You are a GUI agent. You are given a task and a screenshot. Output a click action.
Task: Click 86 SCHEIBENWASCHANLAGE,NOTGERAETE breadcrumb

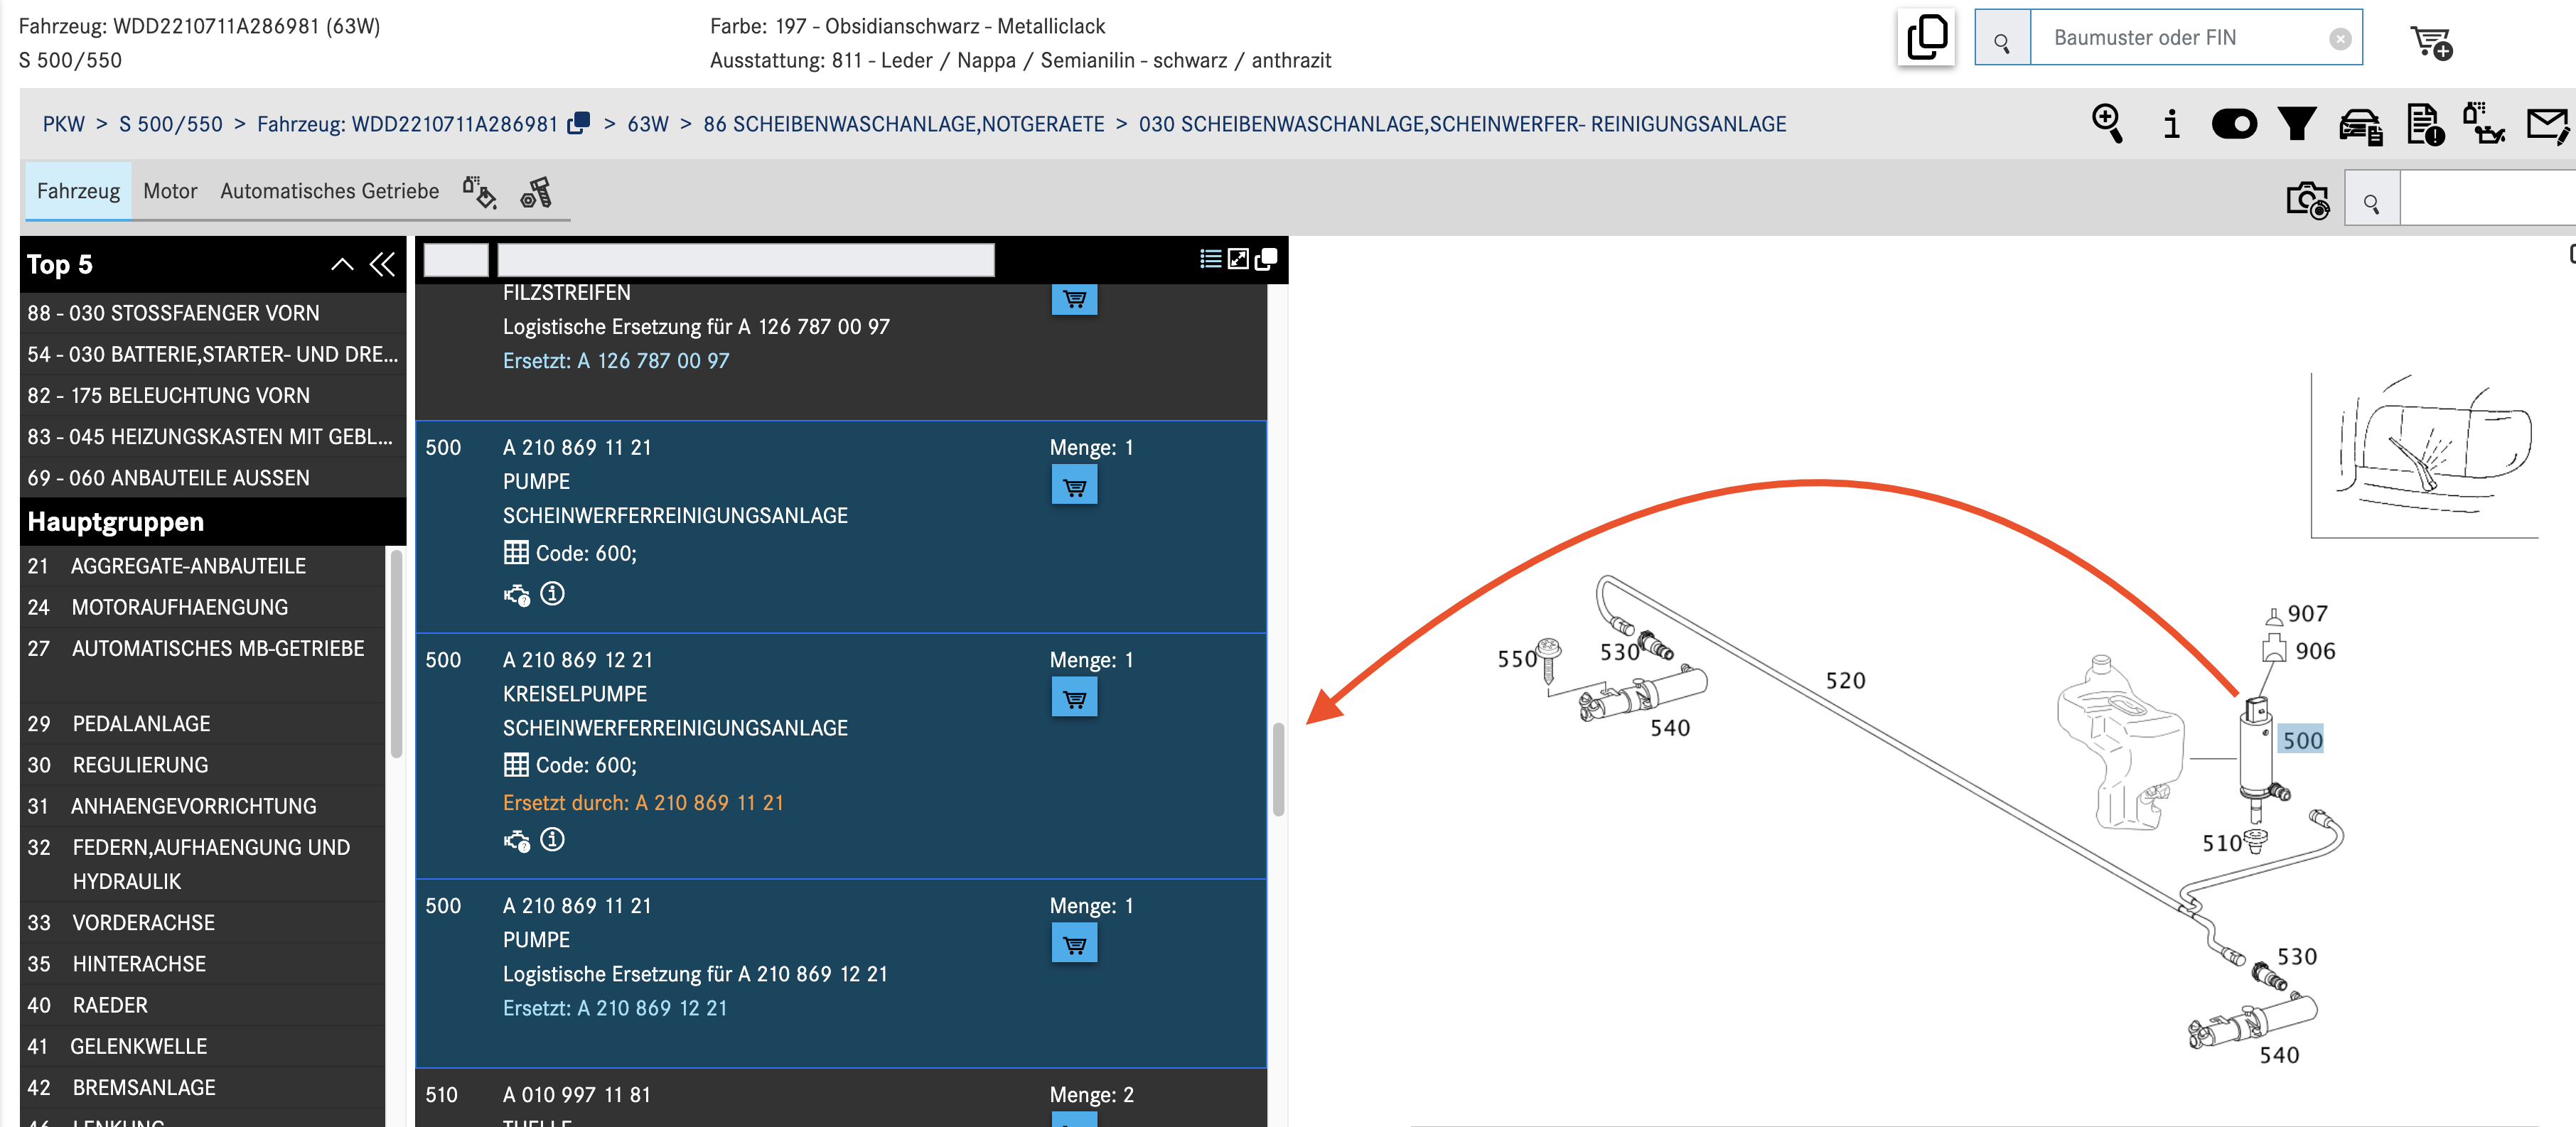904,124
